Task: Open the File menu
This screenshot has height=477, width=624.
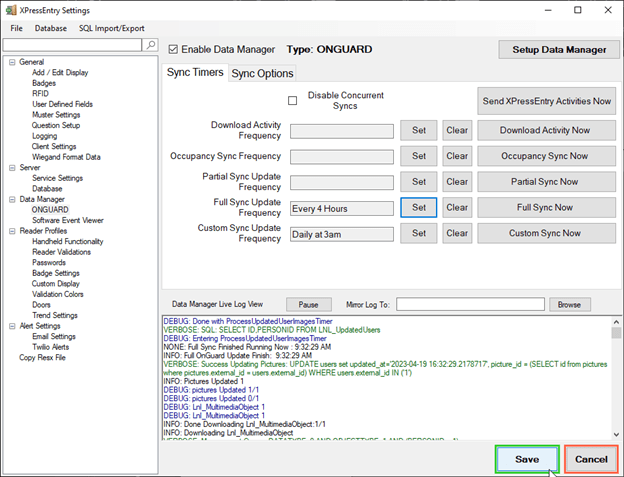Action: click(x=17, y=28)
